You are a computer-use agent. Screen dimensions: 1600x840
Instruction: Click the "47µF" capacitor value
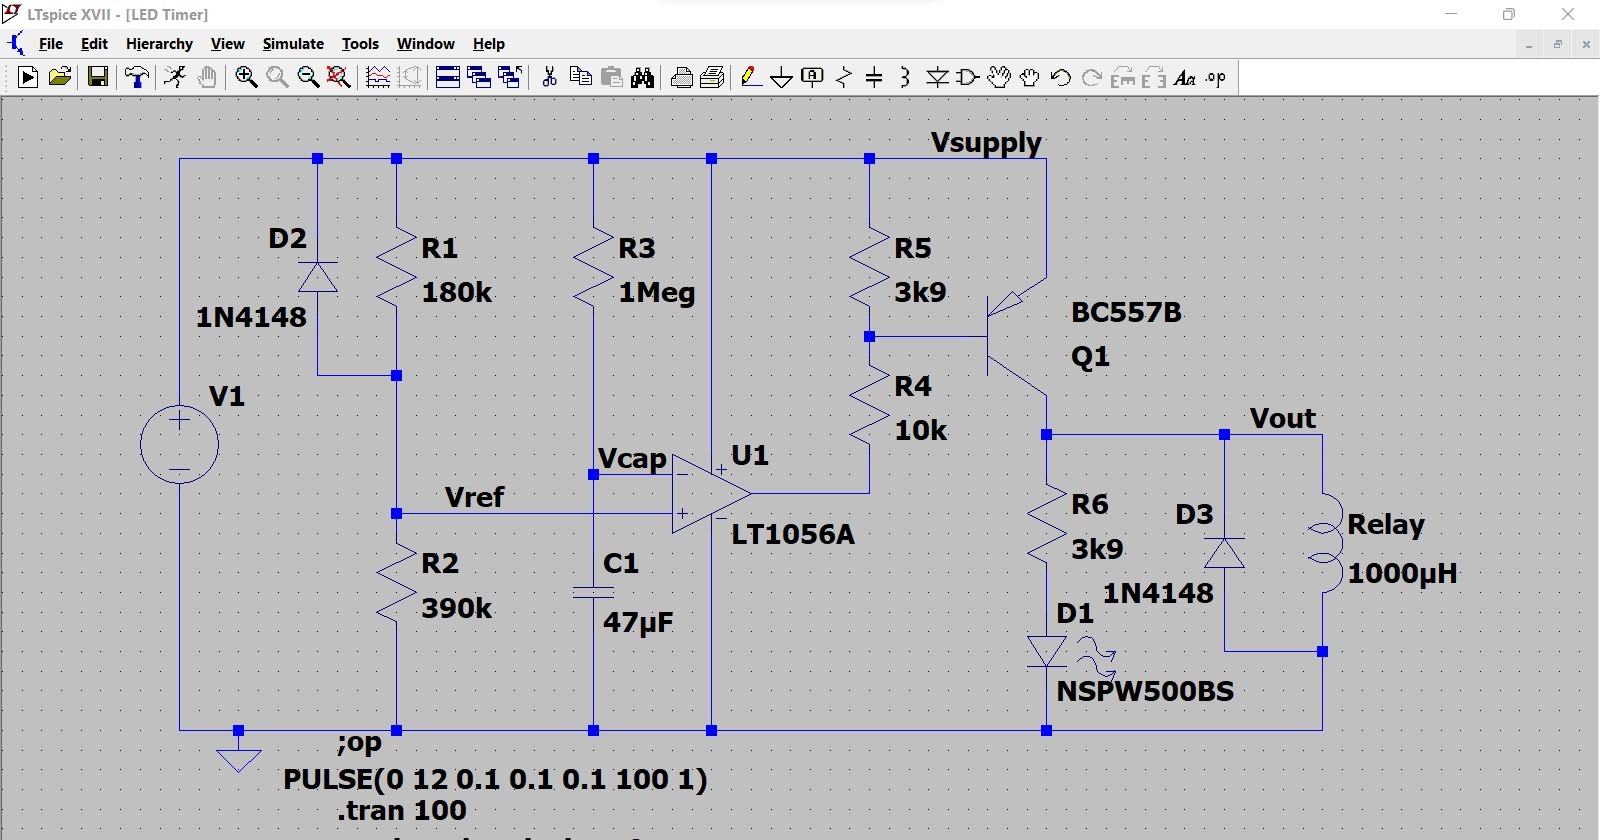638,622
